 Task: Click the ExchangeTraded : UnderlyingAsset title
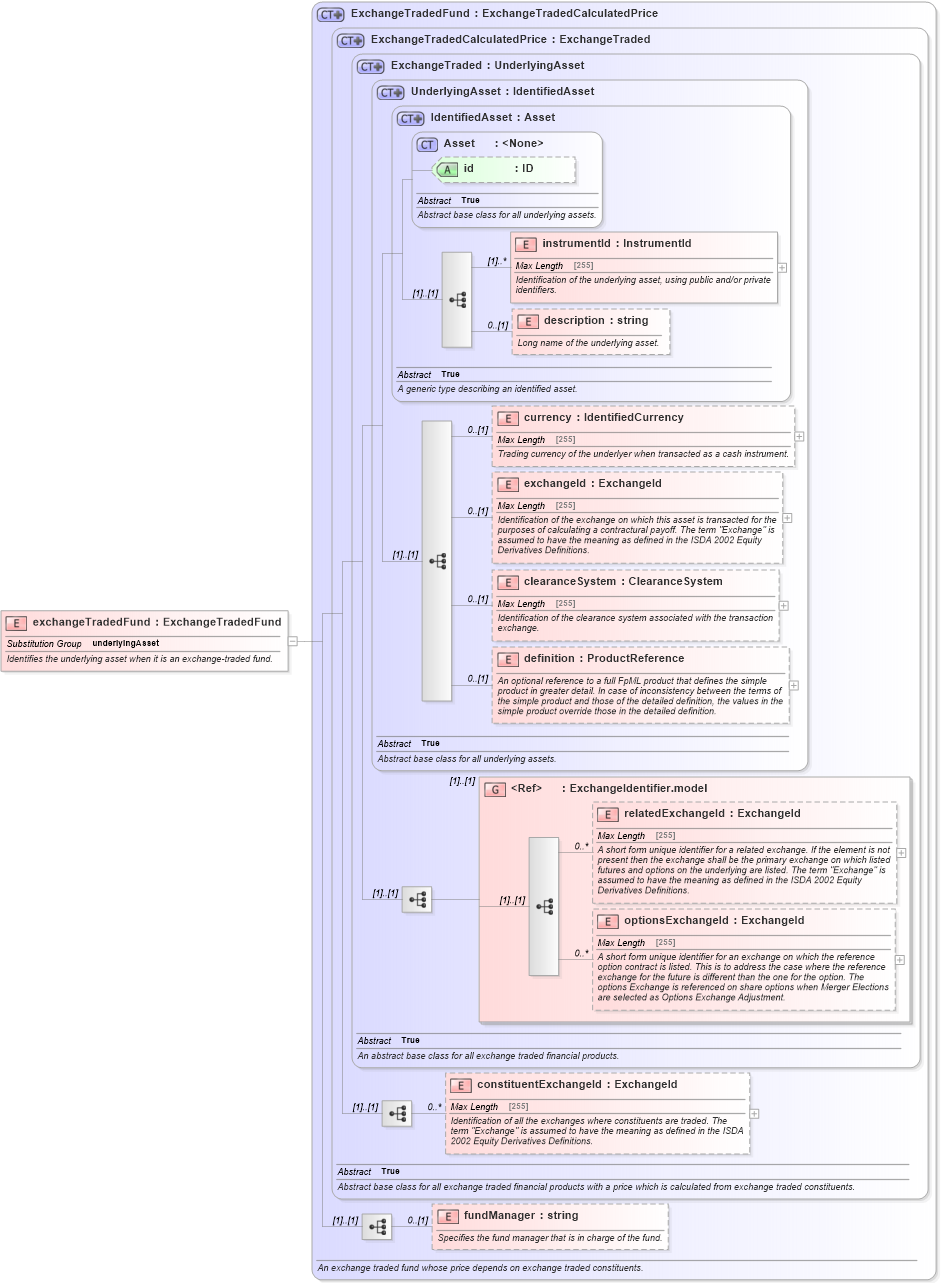pyautogui.click(x=488, y=67)
